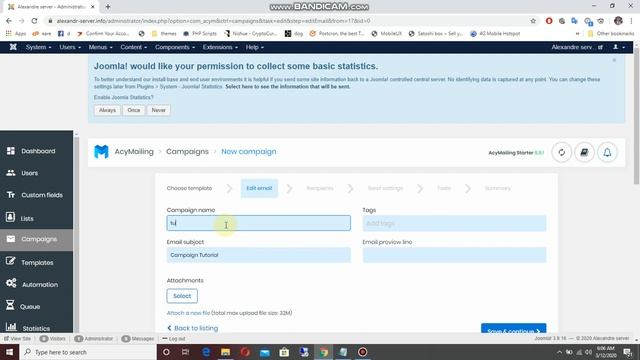640x360 pixels.
Task: Focus the Email subject field
Action: click(x=258, y=255)
